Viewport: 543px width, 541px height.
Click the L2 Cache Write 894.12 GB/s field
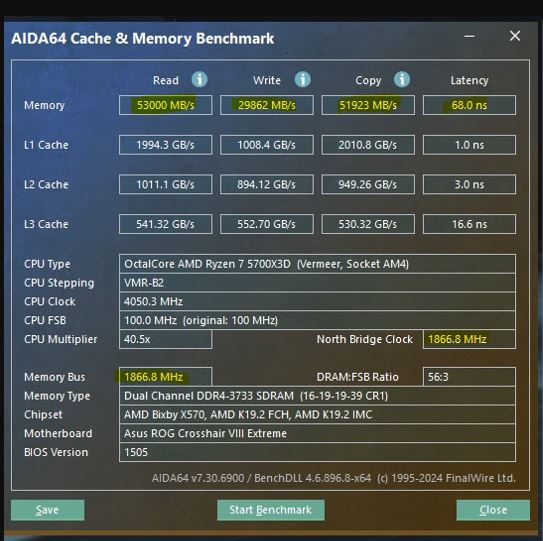tap(267, 184)
